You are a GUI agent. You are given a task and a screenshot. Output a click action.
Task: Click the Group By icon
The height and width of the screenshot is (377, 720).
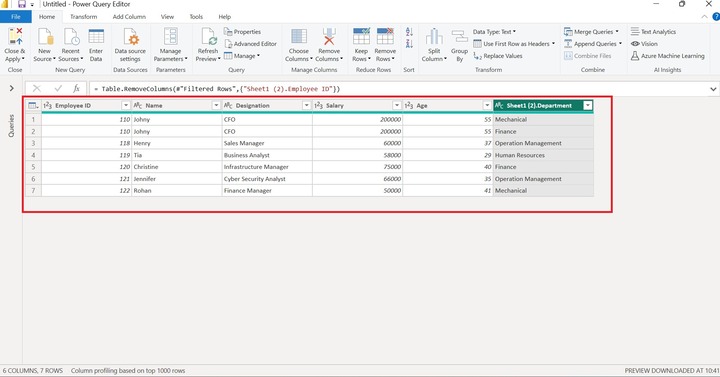(459, 36)
